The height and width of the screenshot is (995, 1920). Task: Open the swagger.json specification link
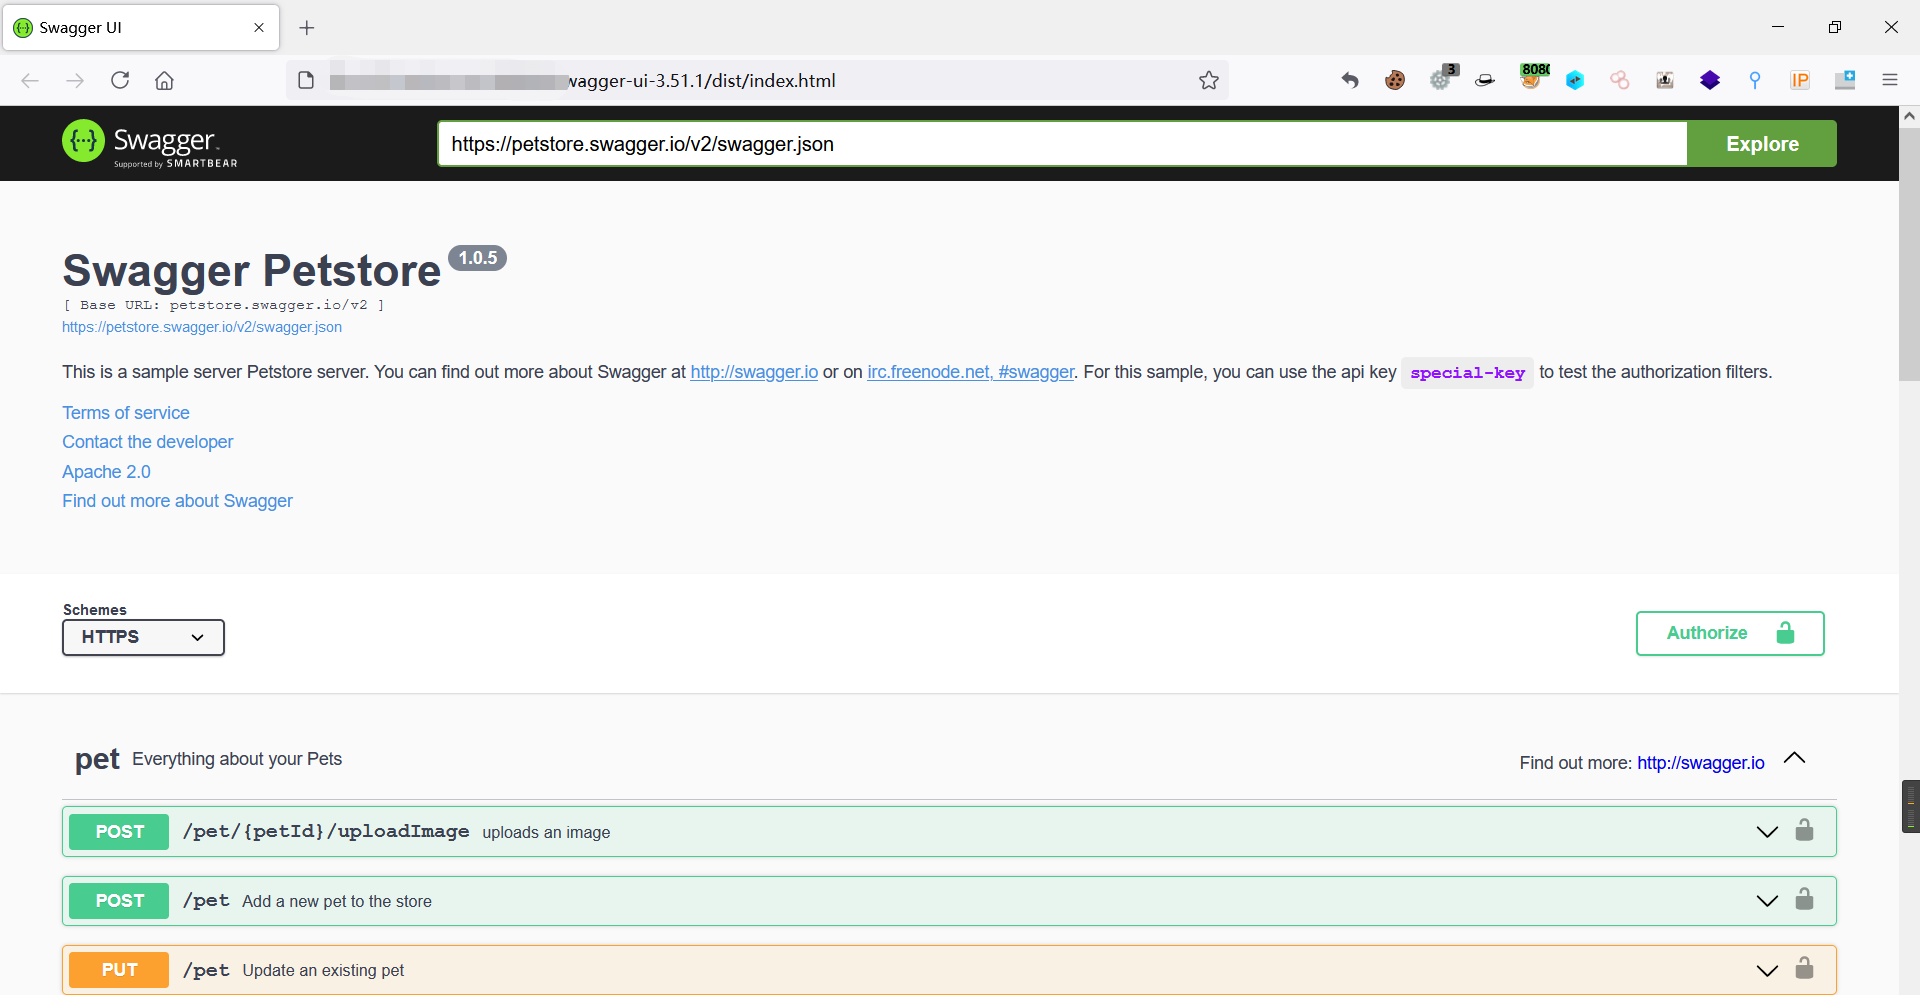(x=202, y=327)
